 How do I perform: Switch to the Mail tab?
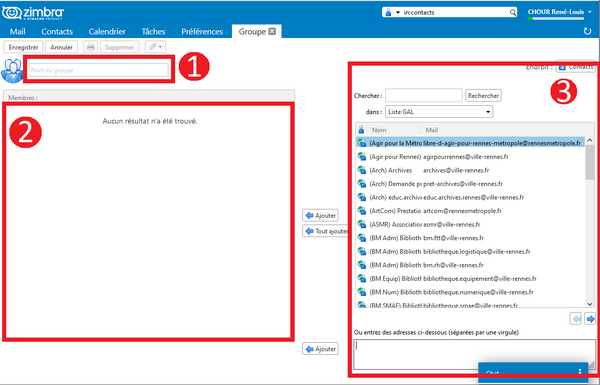[18, 31]
